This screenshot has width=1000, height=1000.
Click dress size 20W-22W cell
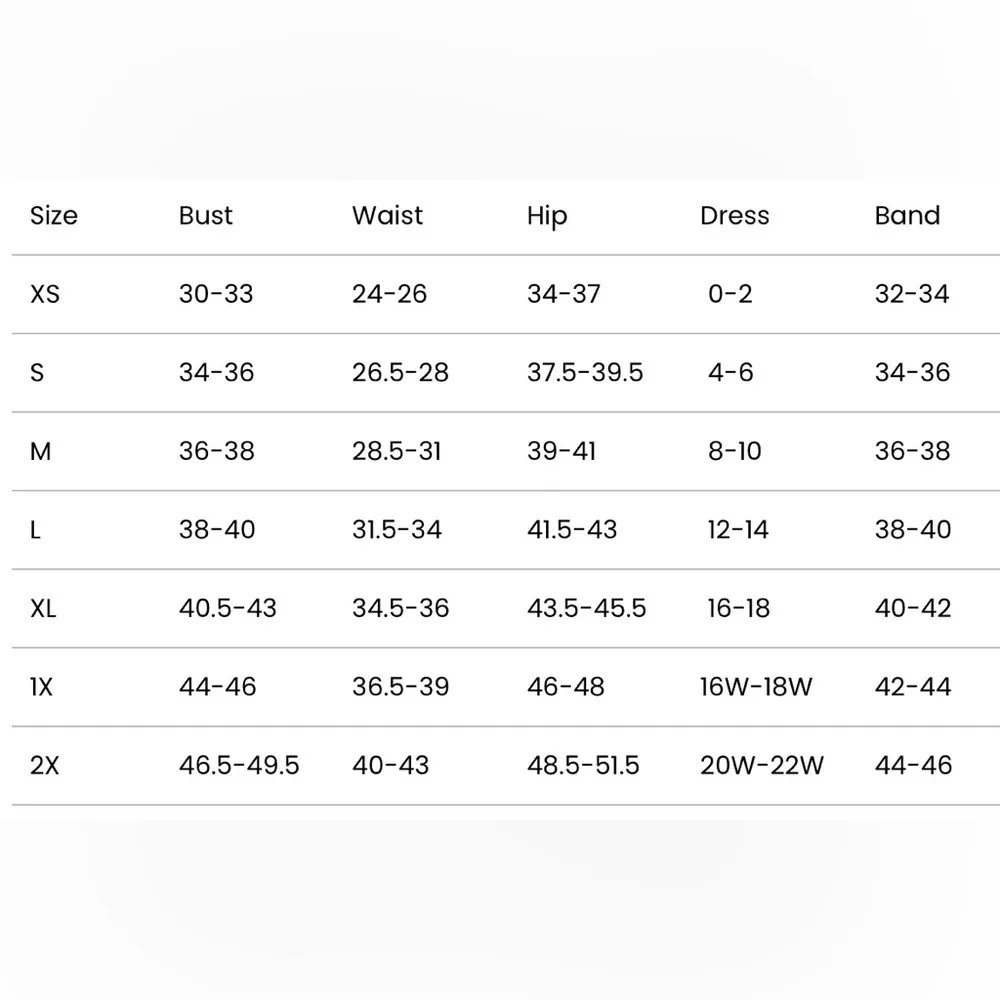tap(762, 766)
